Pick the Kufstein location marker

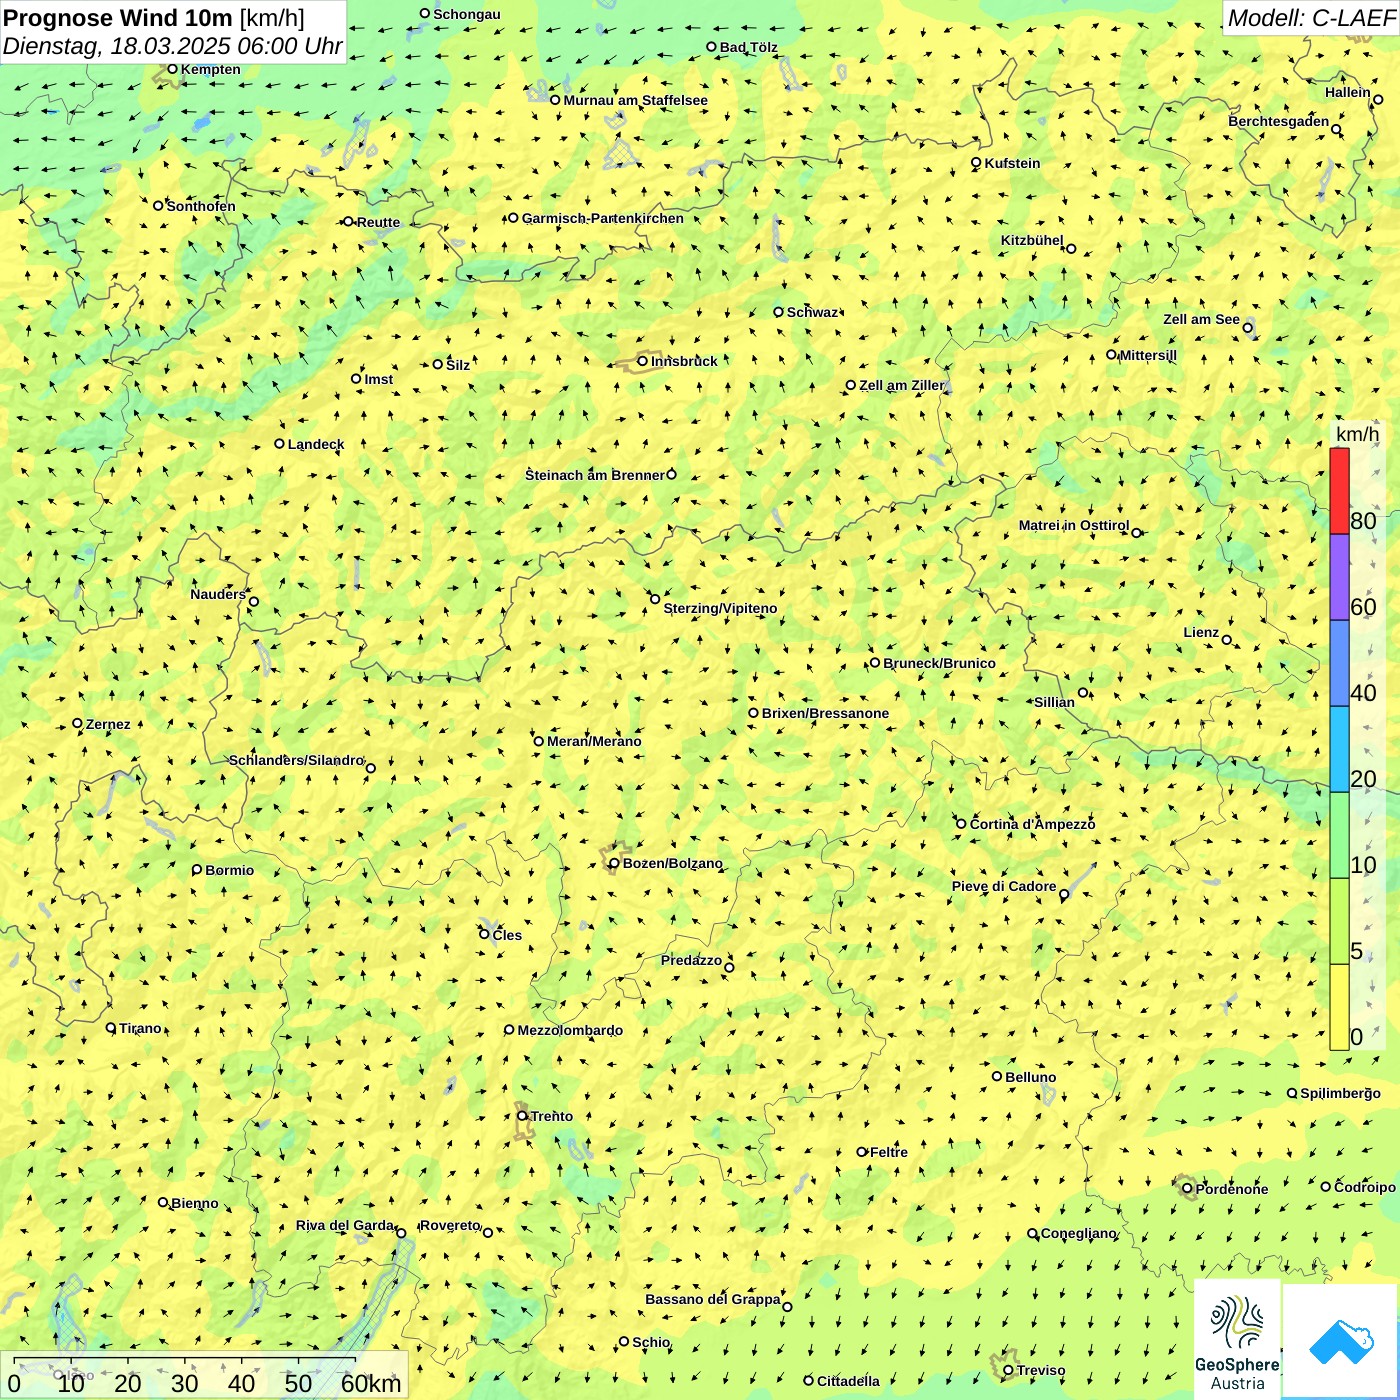(x=976, y=163)
